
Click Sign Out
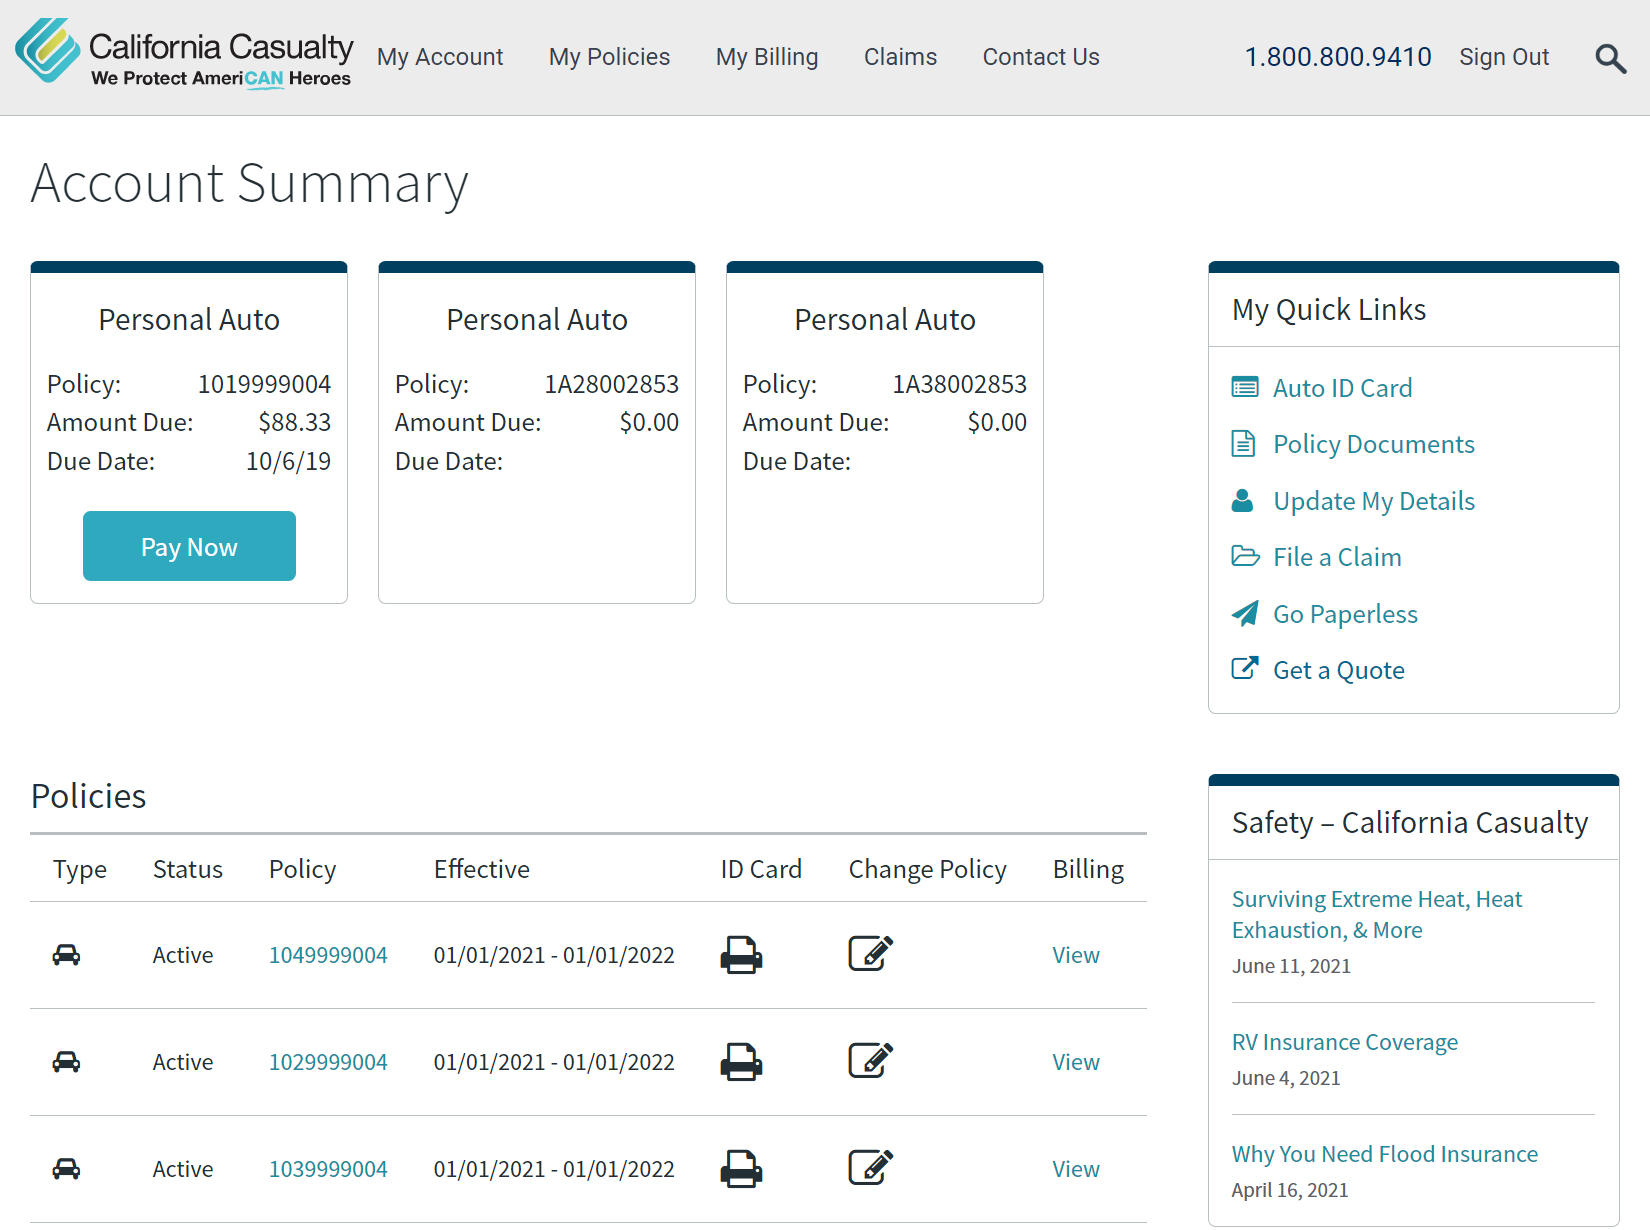[x=1504, y=57]
